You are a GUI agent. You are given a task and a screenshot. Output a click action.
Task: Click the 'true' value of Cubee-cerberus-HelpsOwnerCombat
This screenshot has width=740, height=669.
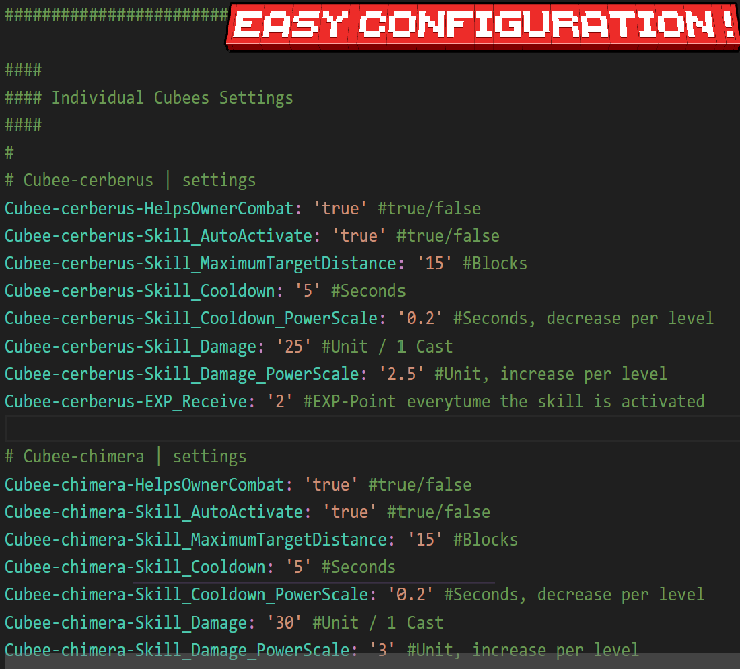coord(330,208)
